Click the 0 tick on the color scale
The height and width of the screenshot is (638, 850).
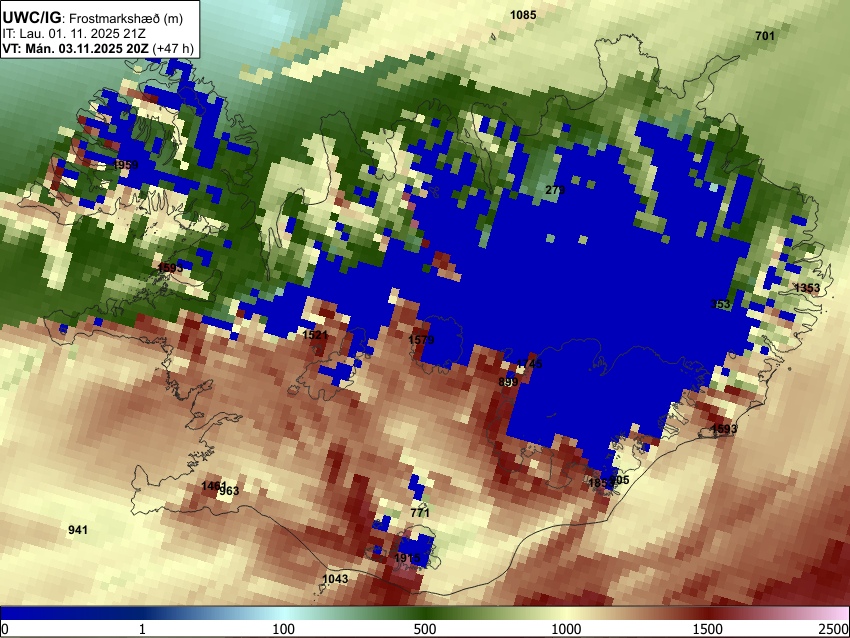click(x=5, y=629)
